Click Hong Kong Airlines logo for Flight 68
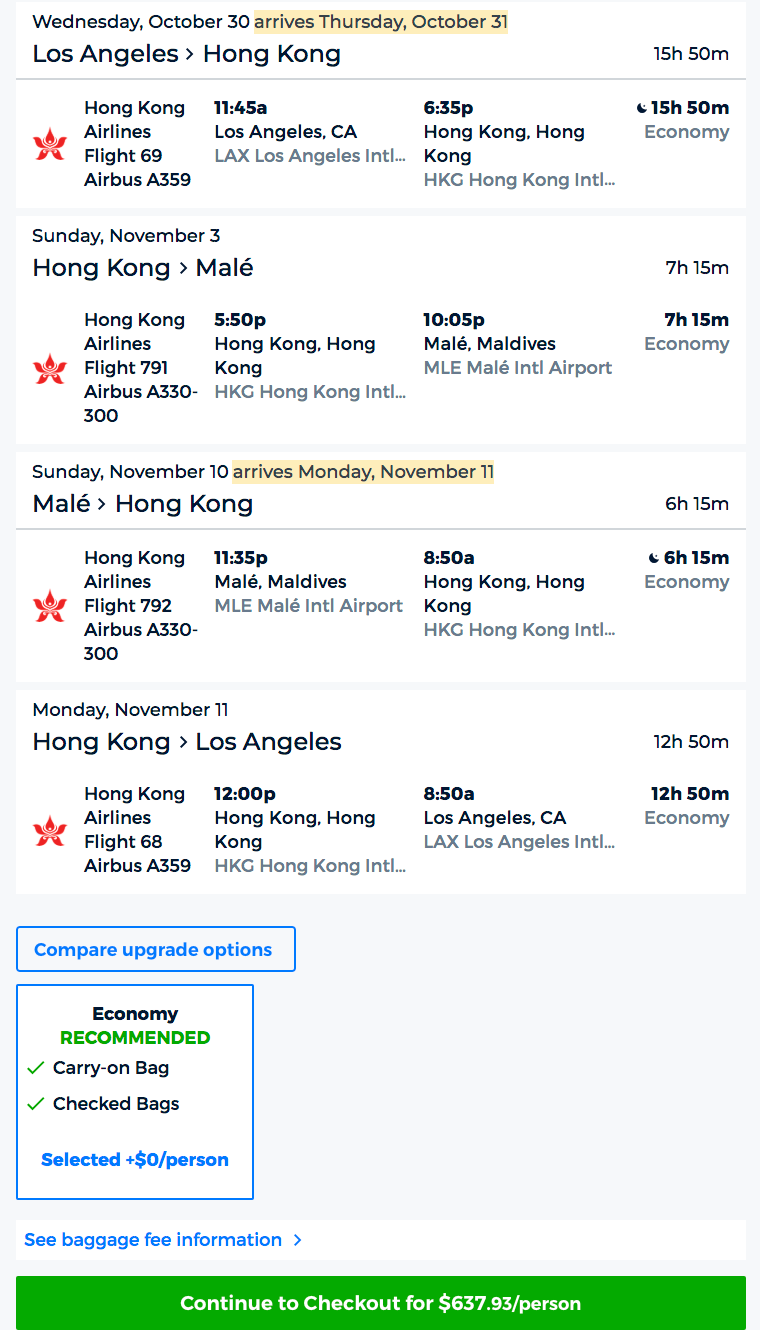 [49, 830]
